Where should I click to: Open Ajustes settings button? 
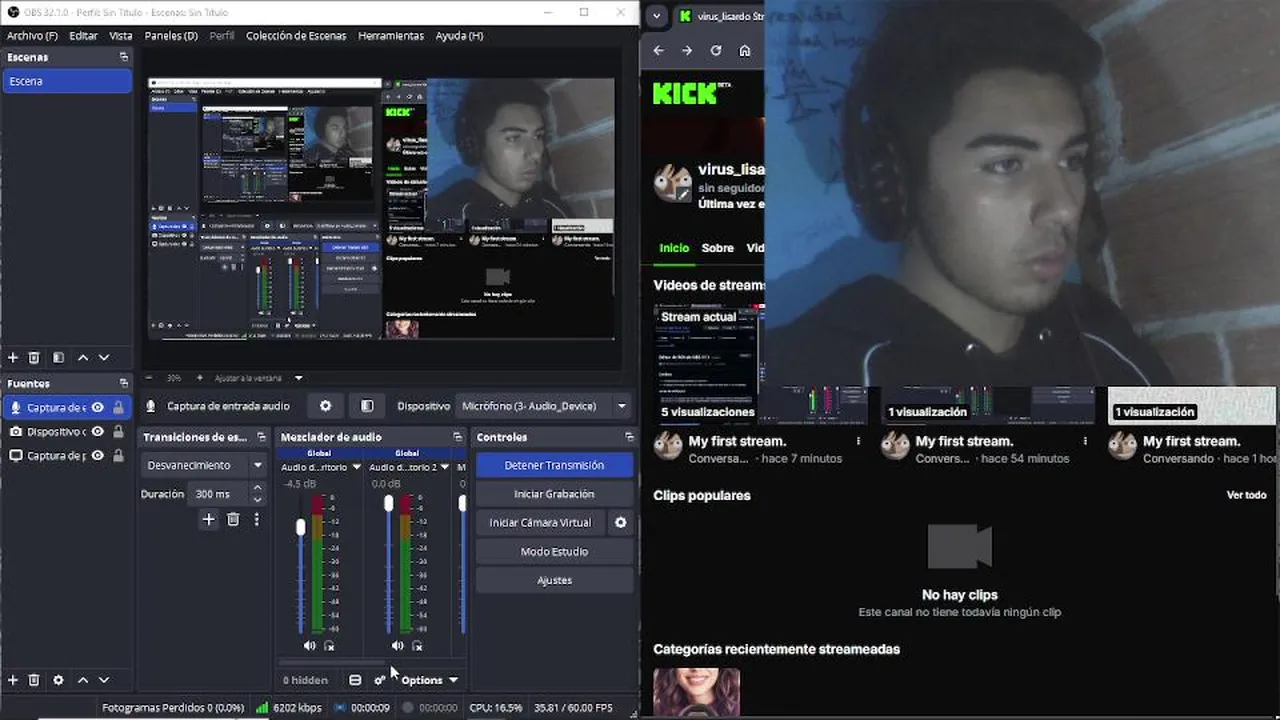[x=554, y=580]
